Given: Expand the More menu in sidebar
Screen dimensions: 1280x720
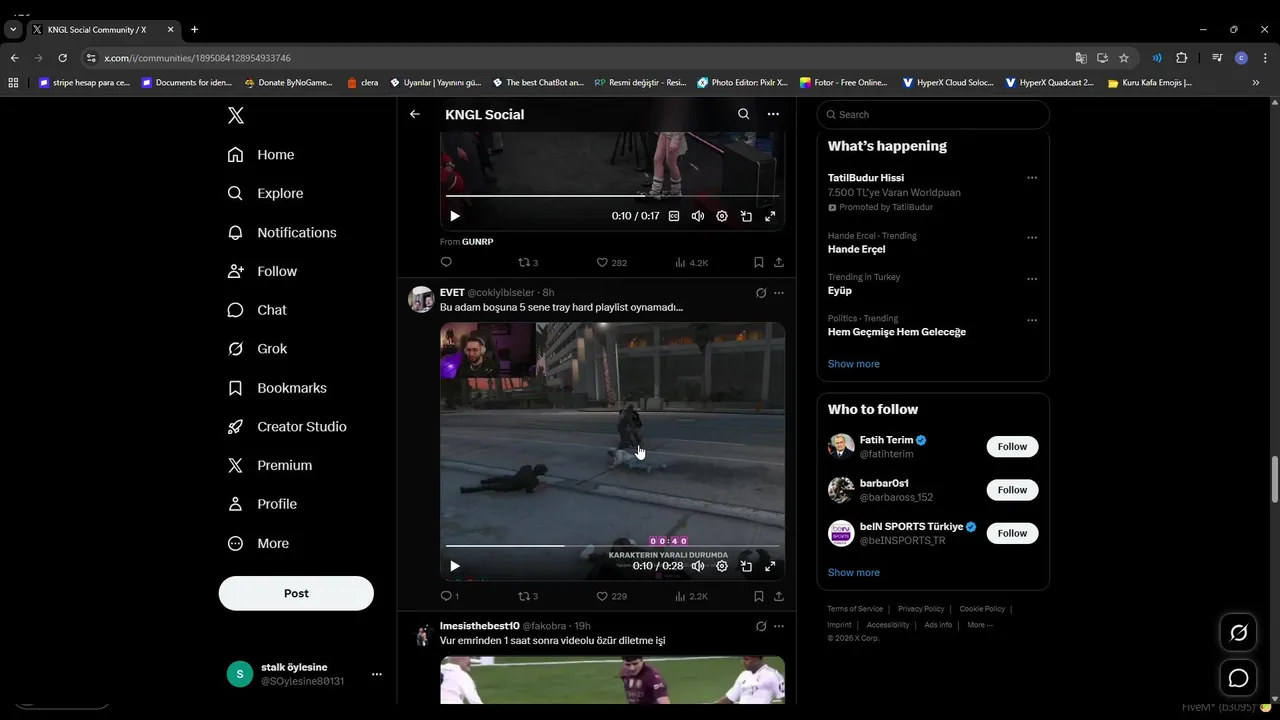Looking at the screenshot, I should [x=258, y=543].
